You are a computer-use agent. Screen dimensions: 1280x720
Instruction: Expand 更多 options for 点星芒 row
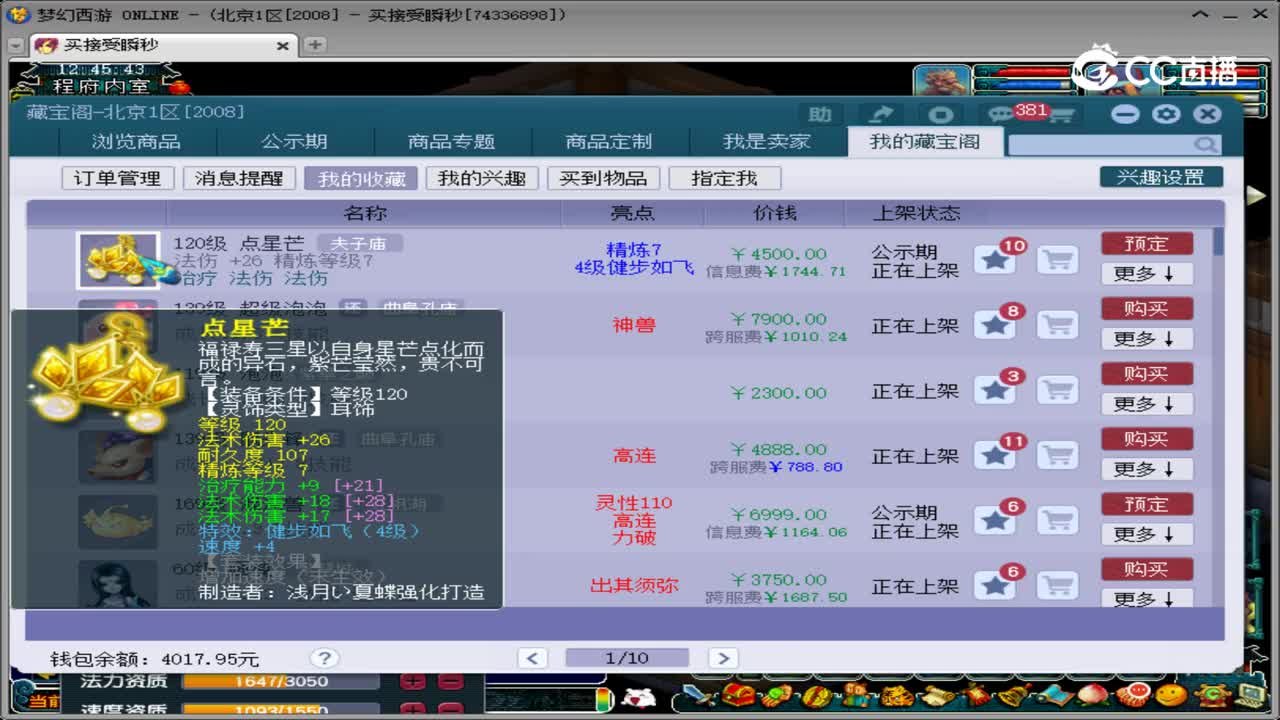[x=1147, y=274]
